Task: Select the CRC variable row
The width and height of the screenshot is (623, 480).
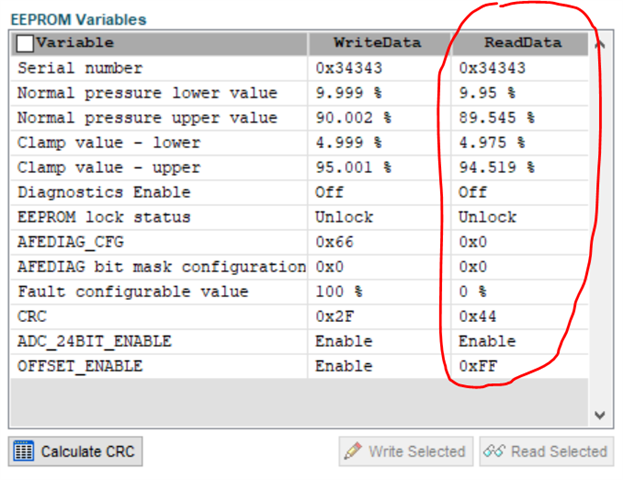Action: coord(160,317)
